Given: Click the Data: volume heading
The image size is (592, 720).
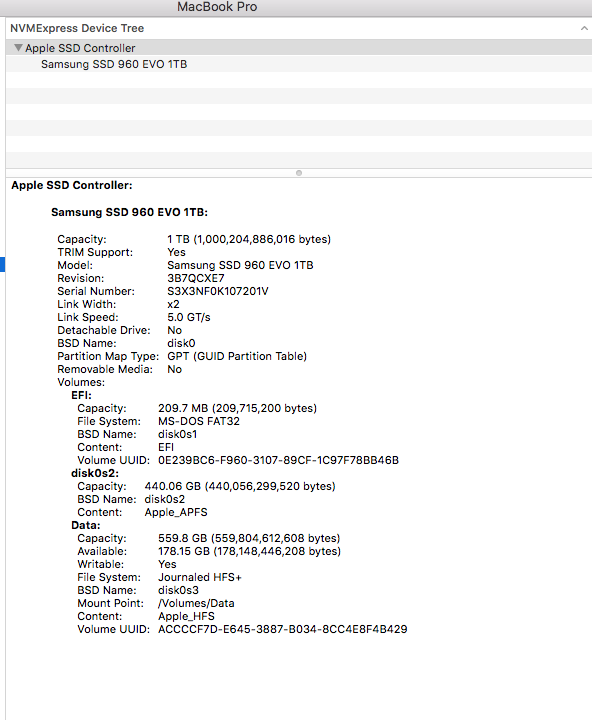Looking at the screenshot, I should pyautogui.click(x=86, y=525).
